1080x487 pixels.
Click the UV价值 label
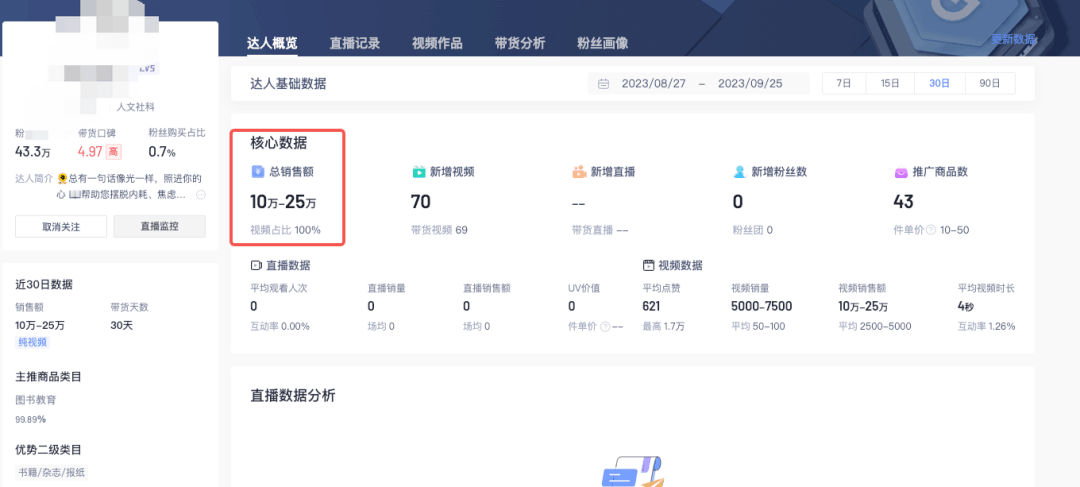pyautogui.click(x=584, y=288)
